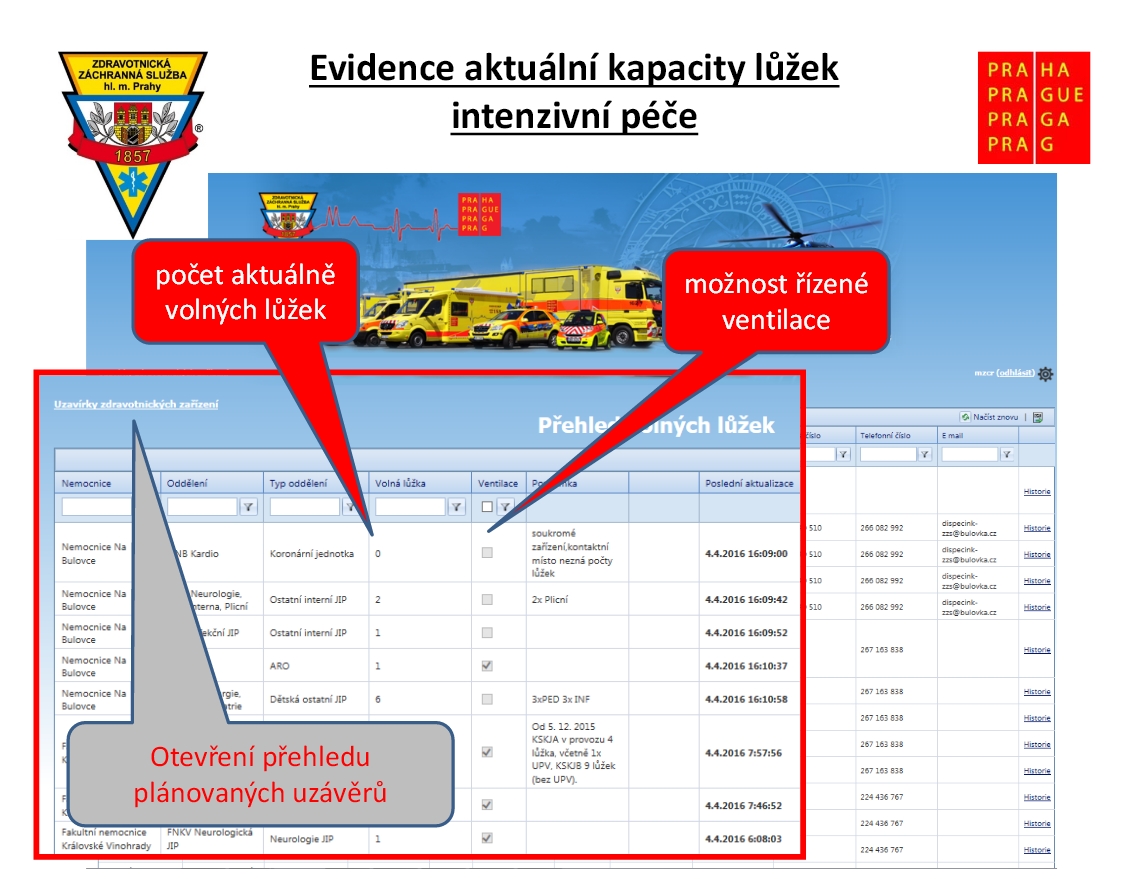Click the Volná lůžka filter text field

click(409, 507)
